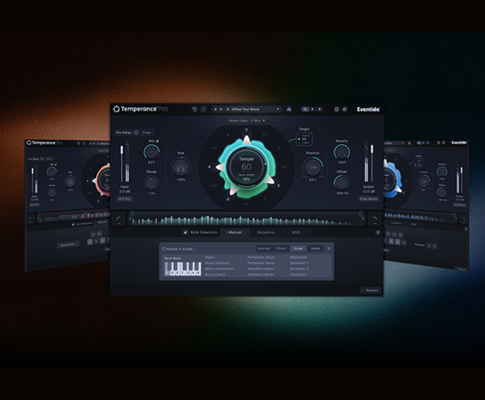Select Late under Target
Screen dimensions: 485x400
[x=304, y=142]
